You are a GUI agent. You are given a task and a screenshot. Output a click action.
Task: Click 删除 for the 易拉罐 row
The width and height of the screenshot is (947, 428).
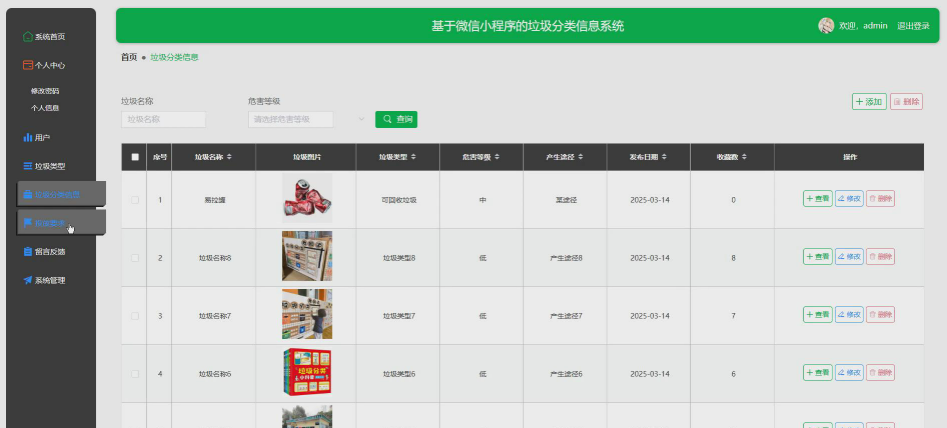(881, 199)
